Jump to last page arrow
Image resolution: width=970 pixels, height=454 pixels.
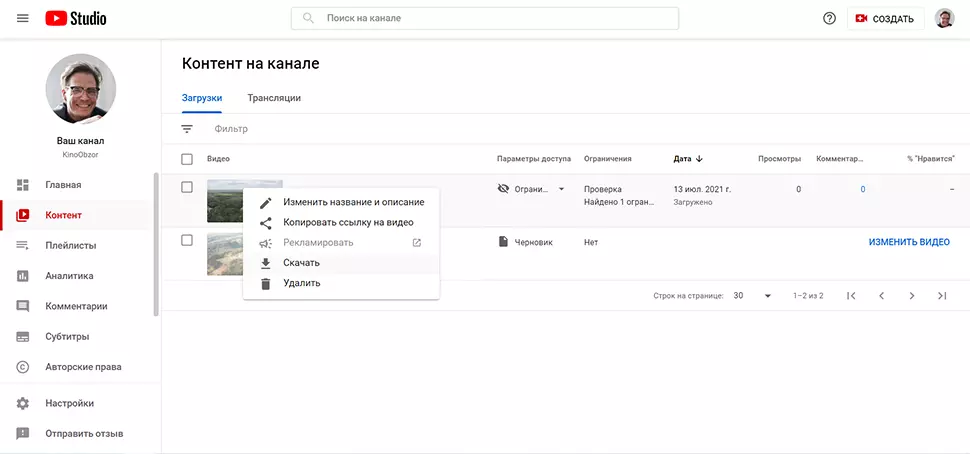click(941, 296)
